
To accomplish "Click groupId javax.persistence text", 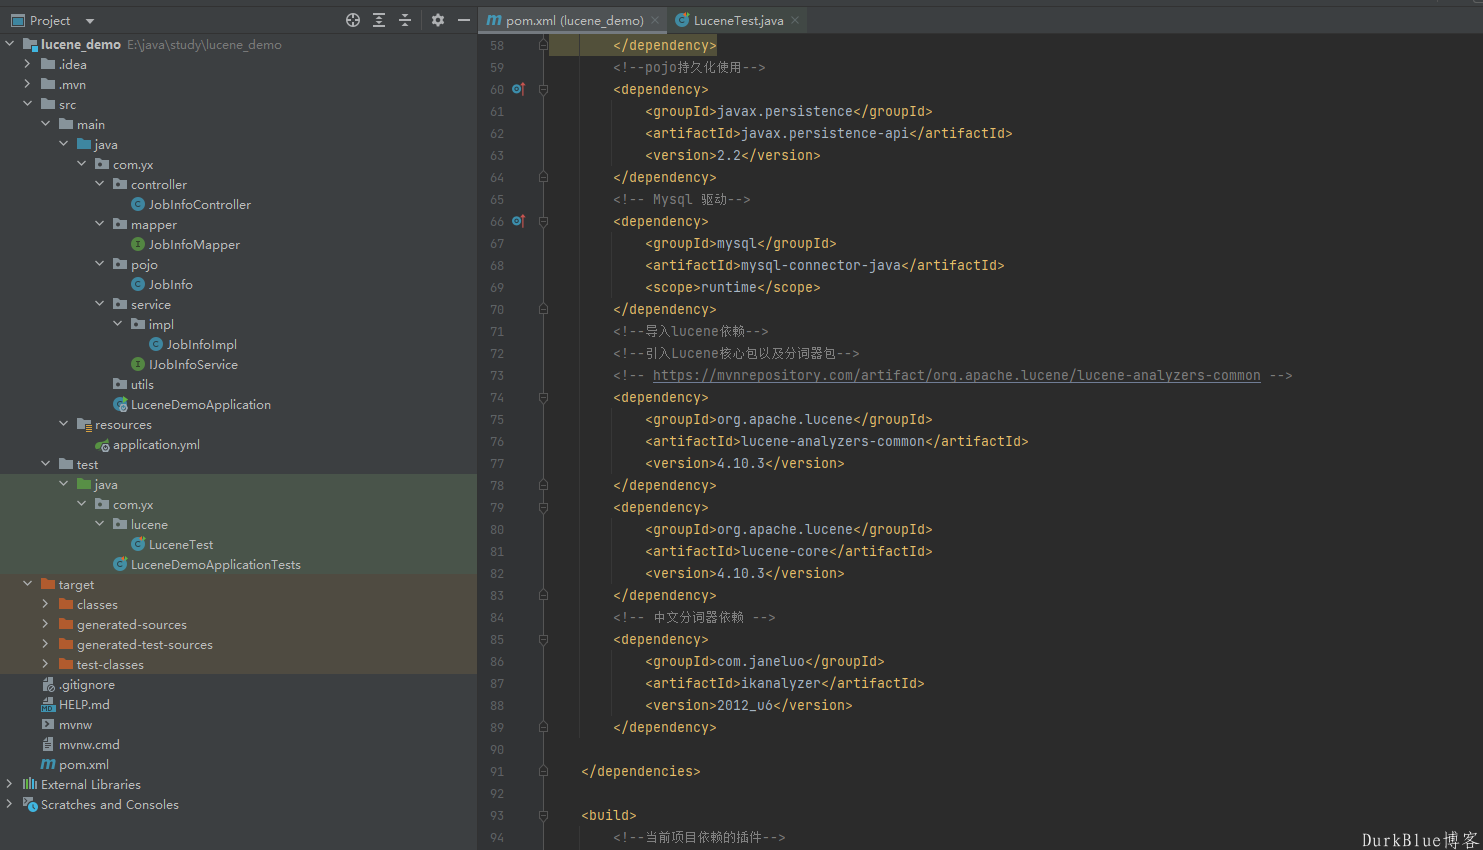I will coord(785,111).
